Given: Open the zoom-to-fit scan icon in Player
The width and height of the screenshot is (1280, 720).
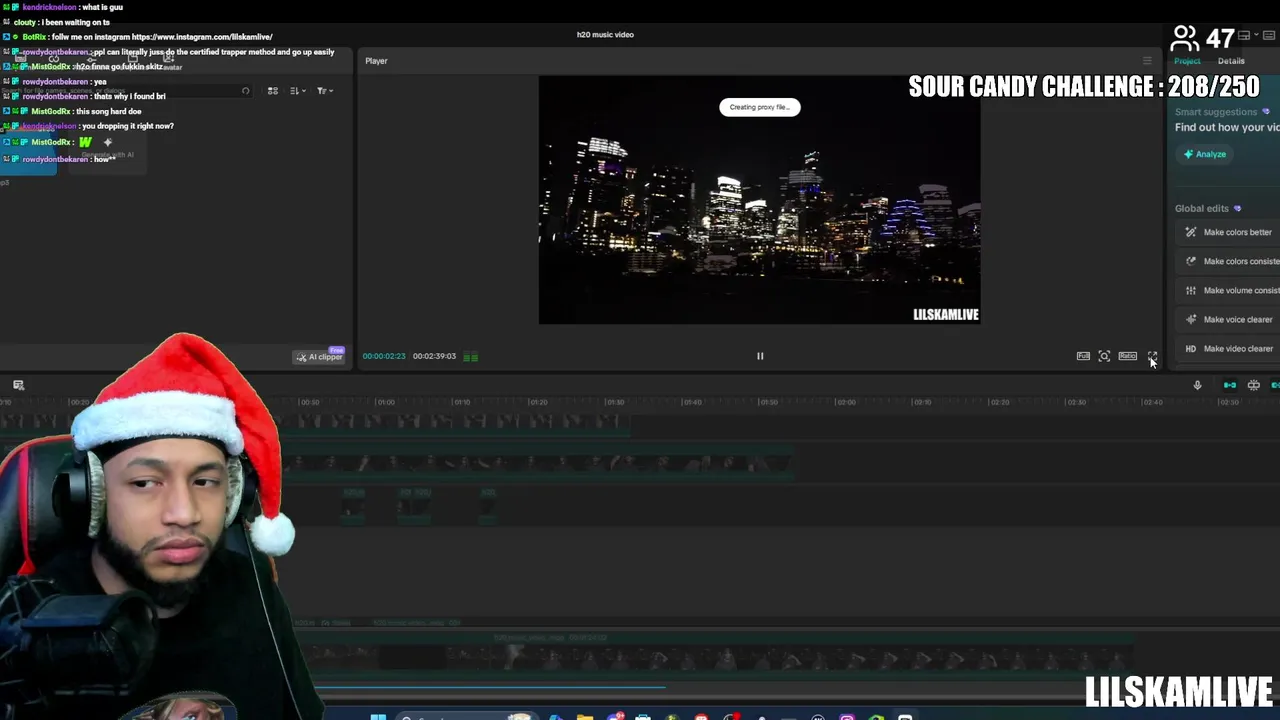Looking at the screenshot, I should click(1104, 356).
